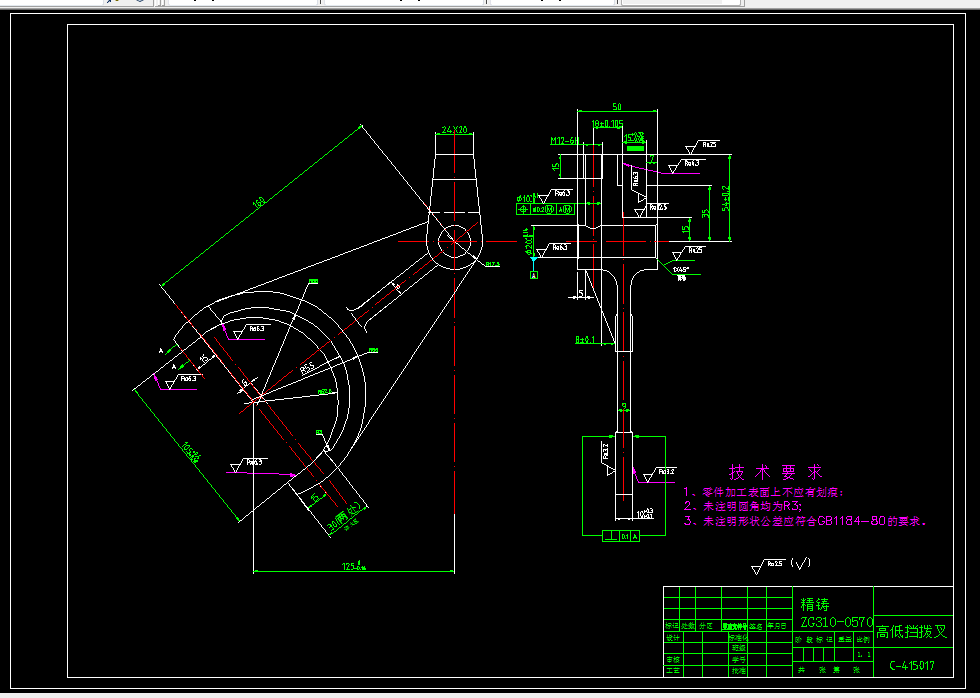The image size is (980, 698).
Task: Select the part name 高低挡拨叉
Action: (912, 631)
